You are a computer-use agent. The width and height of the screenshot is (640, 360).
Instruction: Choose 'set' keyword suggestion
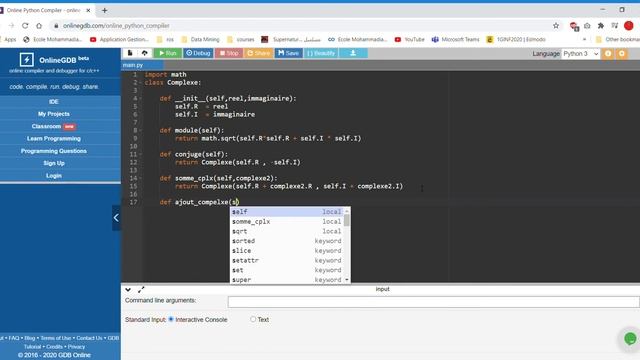[287, 270]
